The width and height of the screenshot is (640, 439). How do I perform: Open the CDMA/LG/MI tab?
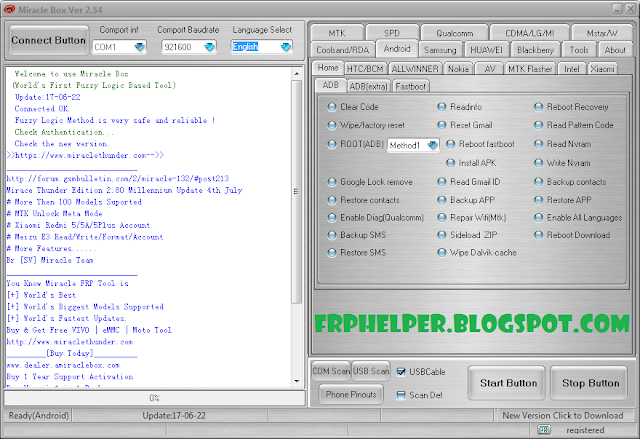529,33
